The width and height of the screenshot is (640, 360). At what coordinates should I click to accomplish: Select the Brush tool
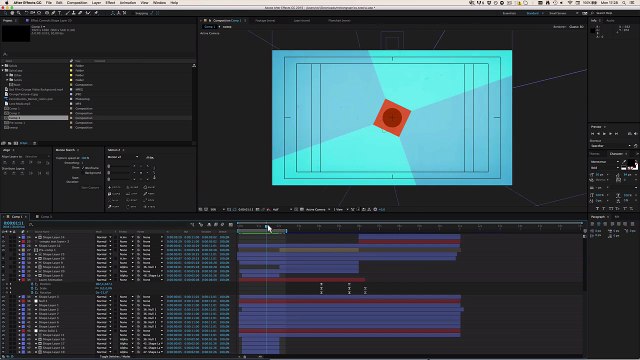click(x=67, y=13)
